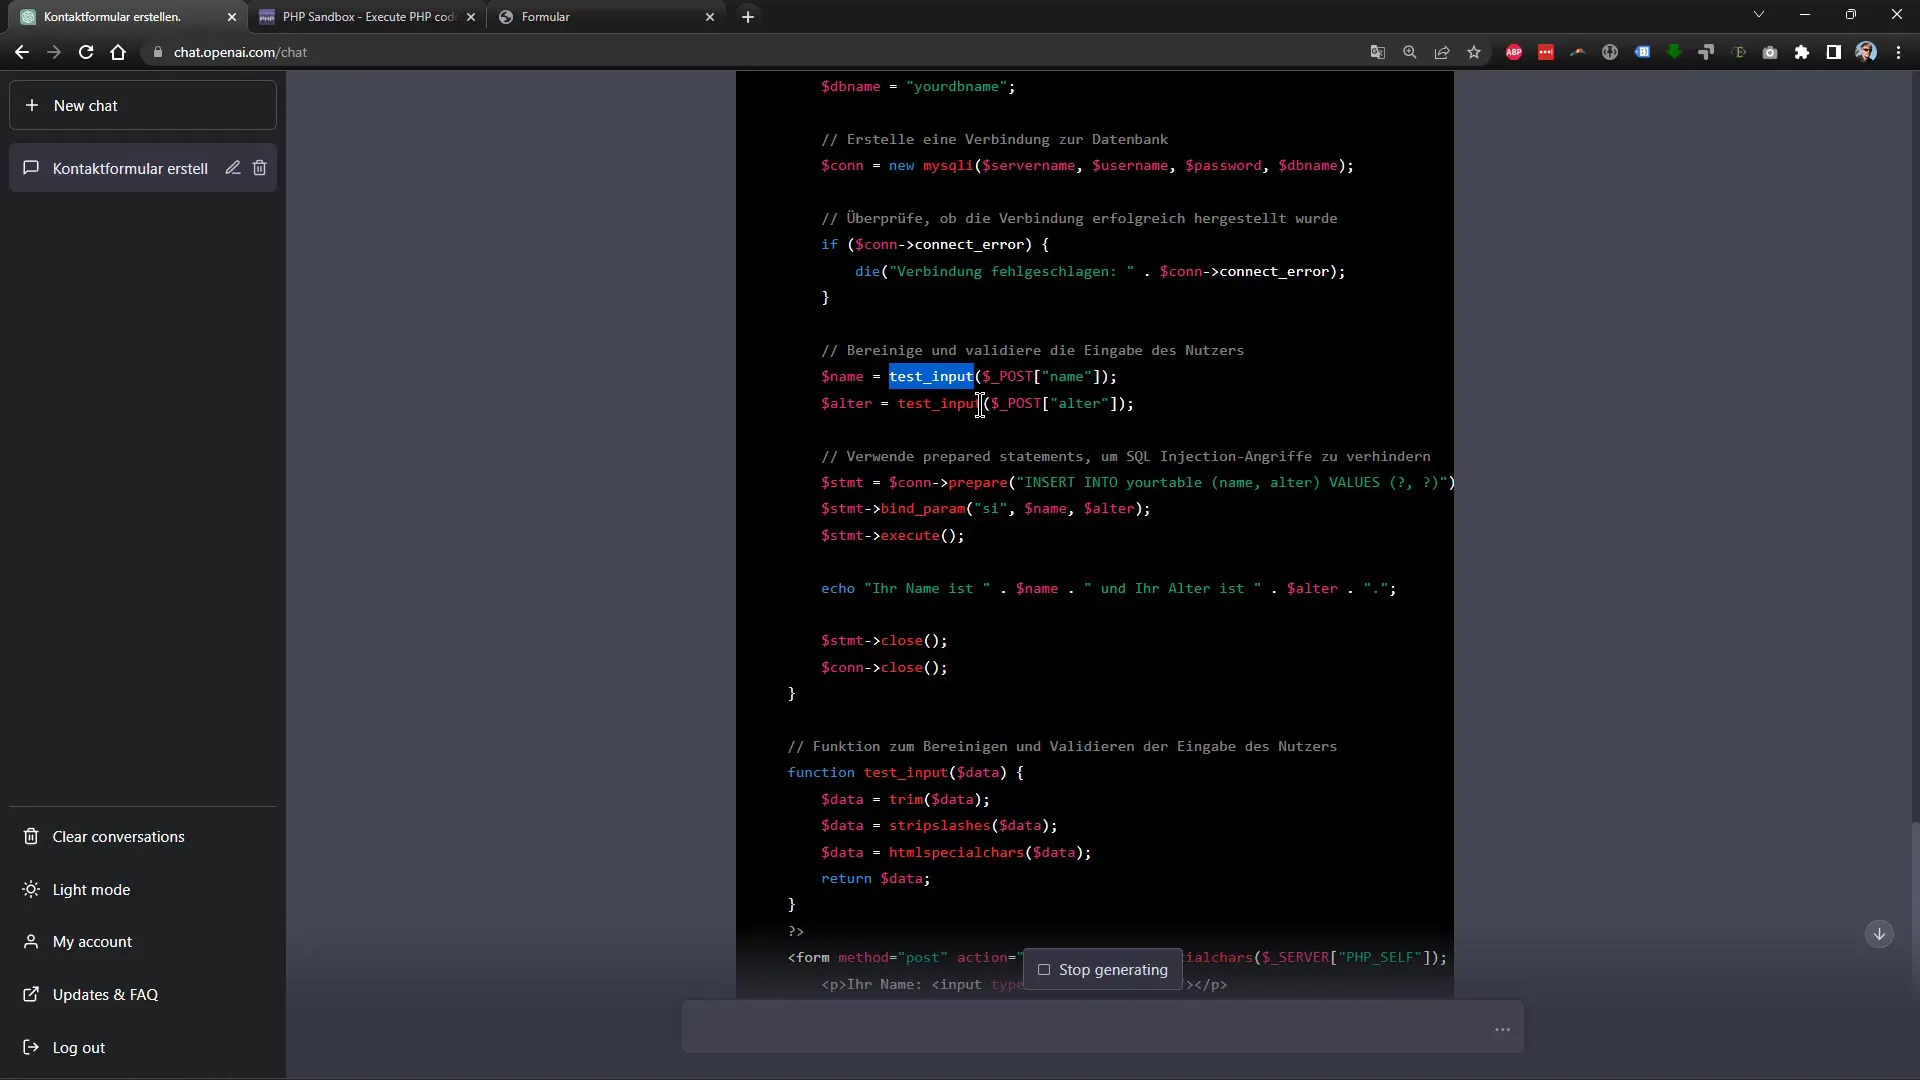Click the edit conversation icon
Viewport: 1920px width, 1080px height.
232,167
